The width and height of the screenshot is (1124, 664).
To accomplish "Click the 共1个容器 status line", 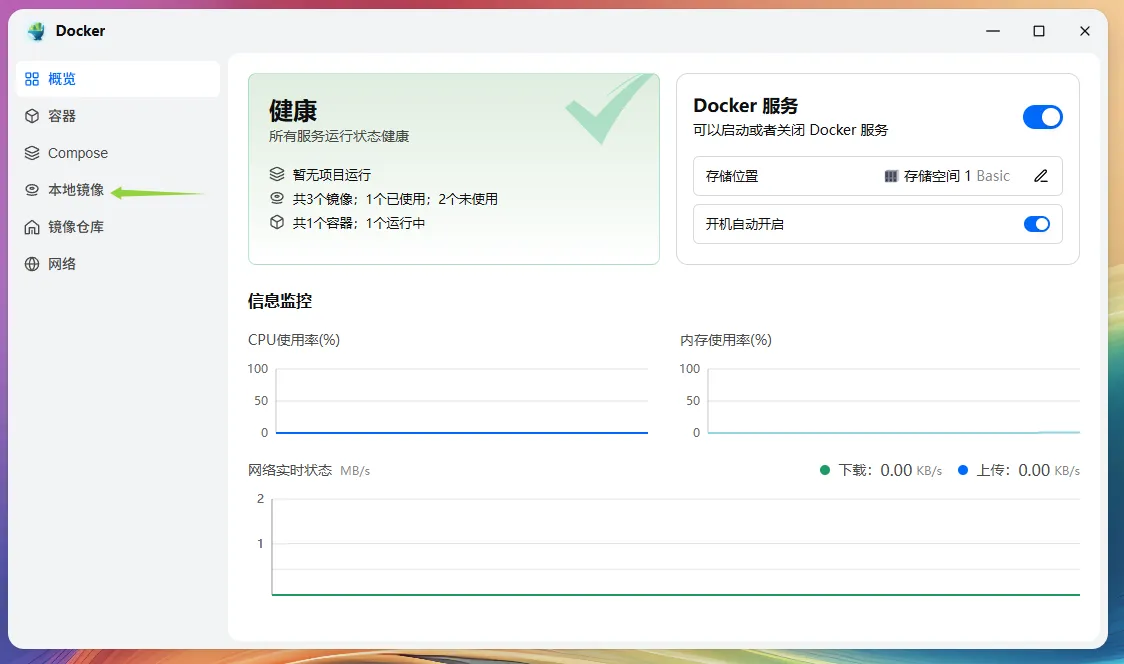I will [x=358, y=223].
